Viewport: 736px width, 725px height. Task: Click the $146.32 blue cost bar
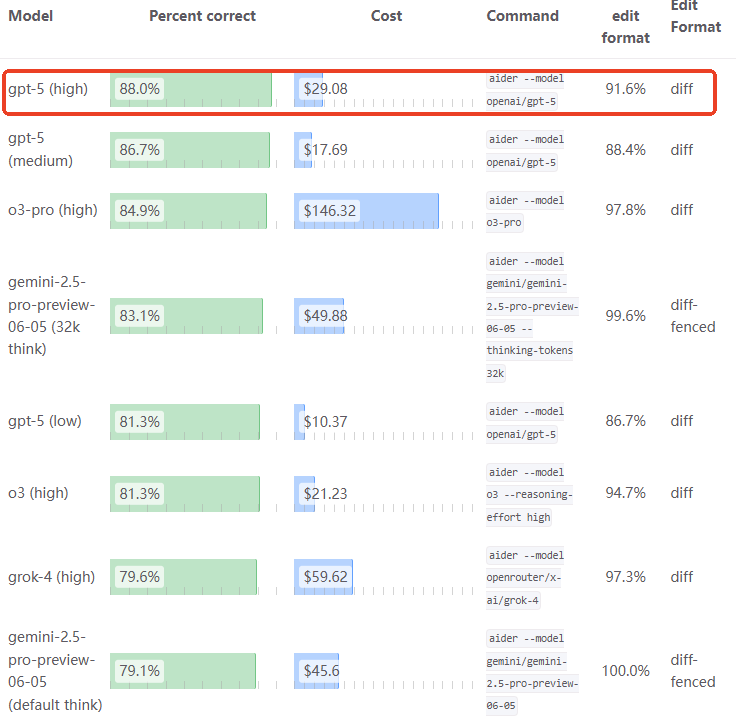pos(366,211)
